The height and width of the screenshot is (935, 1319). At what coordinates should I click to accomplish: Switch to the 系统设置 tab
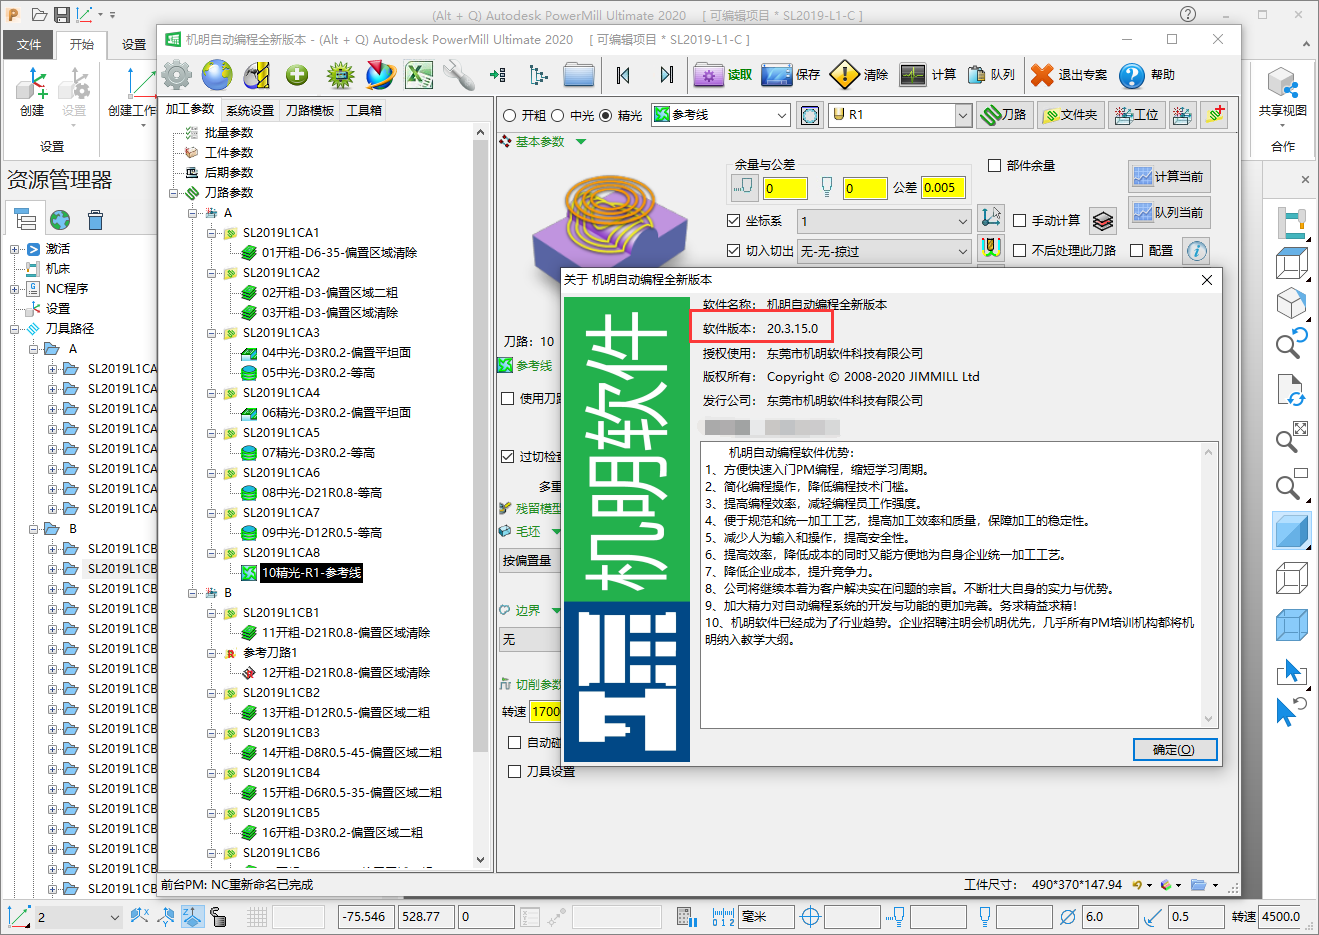pyautogui.click(x=250, y=110)
